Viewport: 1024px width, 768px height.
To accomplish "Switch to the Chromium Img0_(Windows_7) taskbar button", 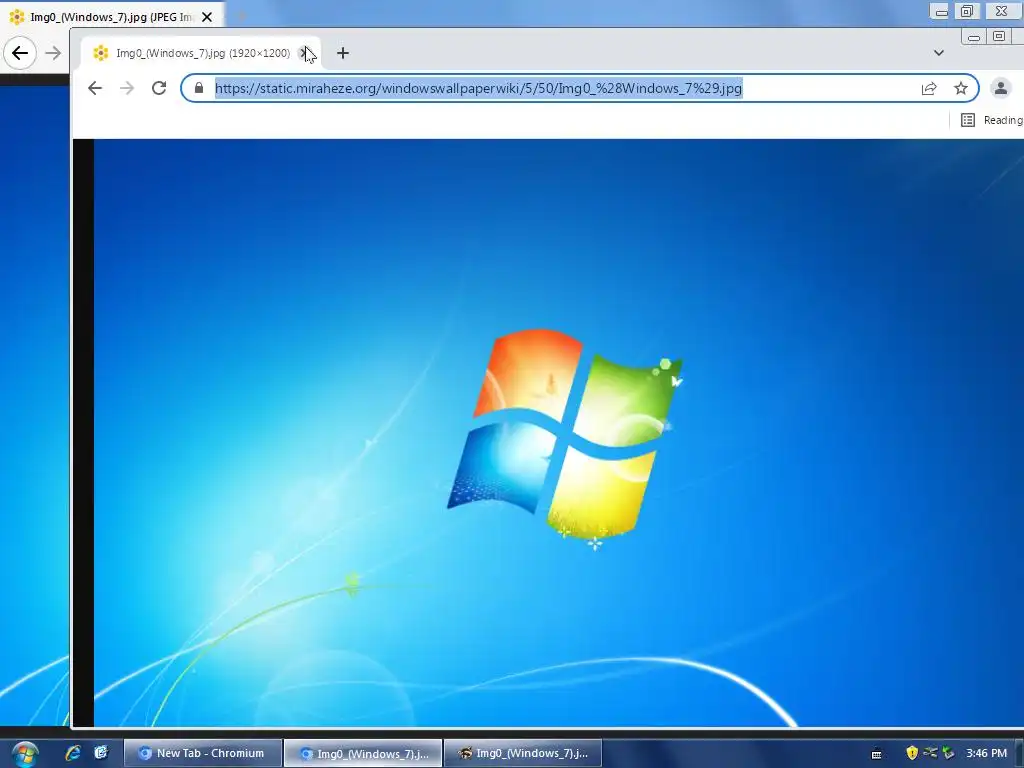I will click(x=363, y=753).
